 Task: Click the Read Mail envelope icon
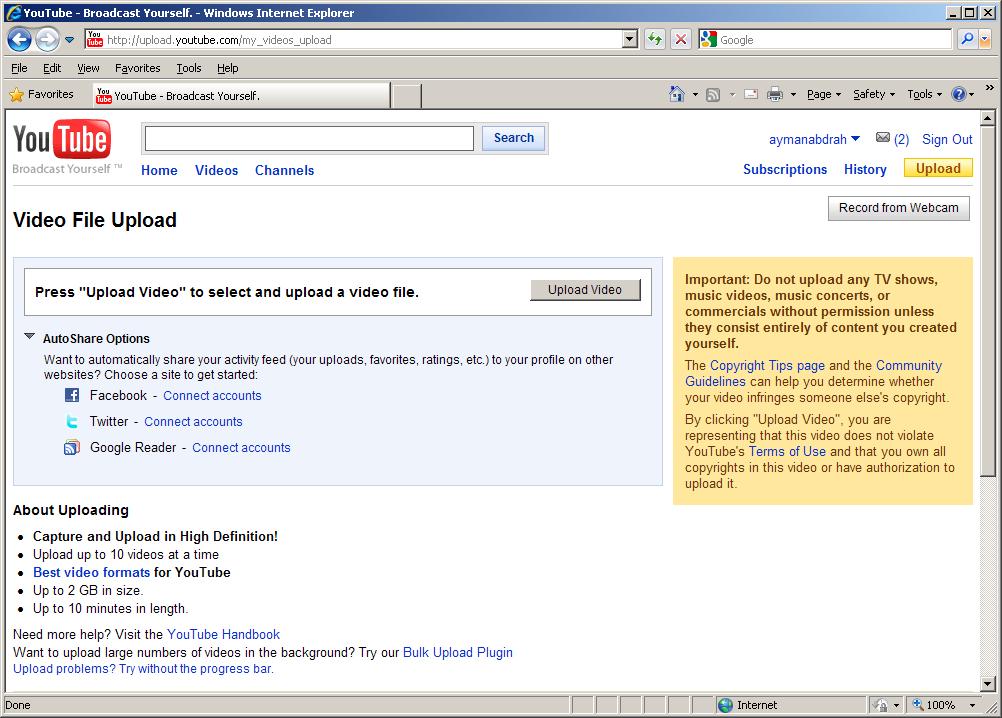(752, 95)
